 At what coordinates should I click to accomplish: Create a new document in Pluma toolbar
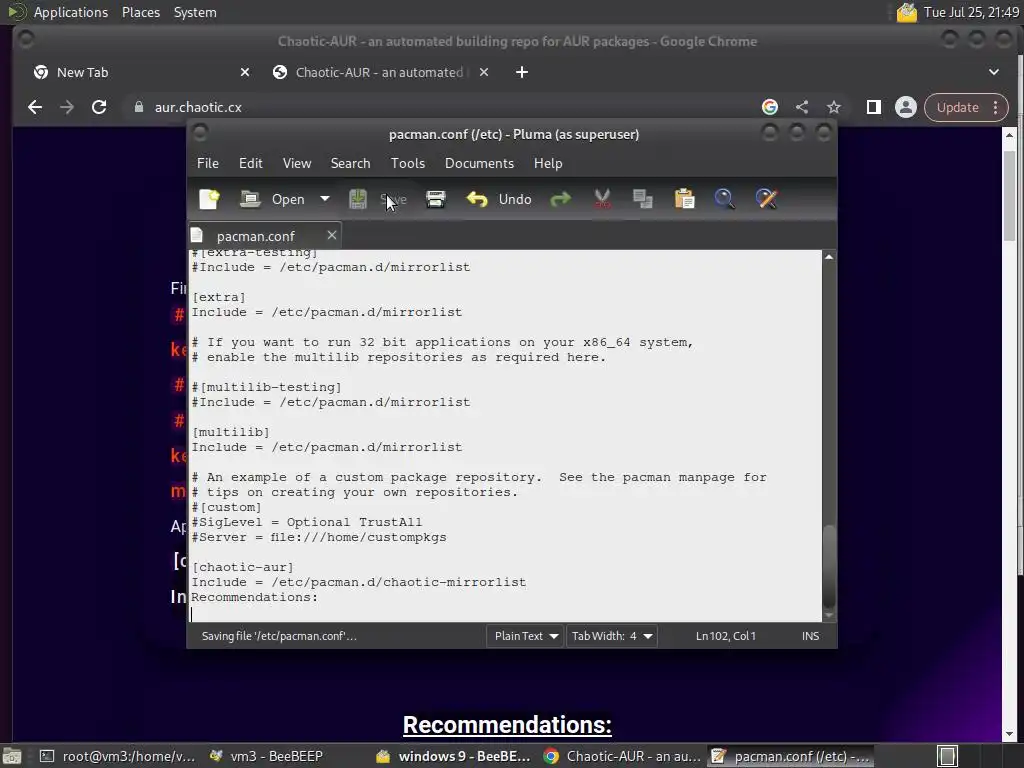(x=209, y=199)
